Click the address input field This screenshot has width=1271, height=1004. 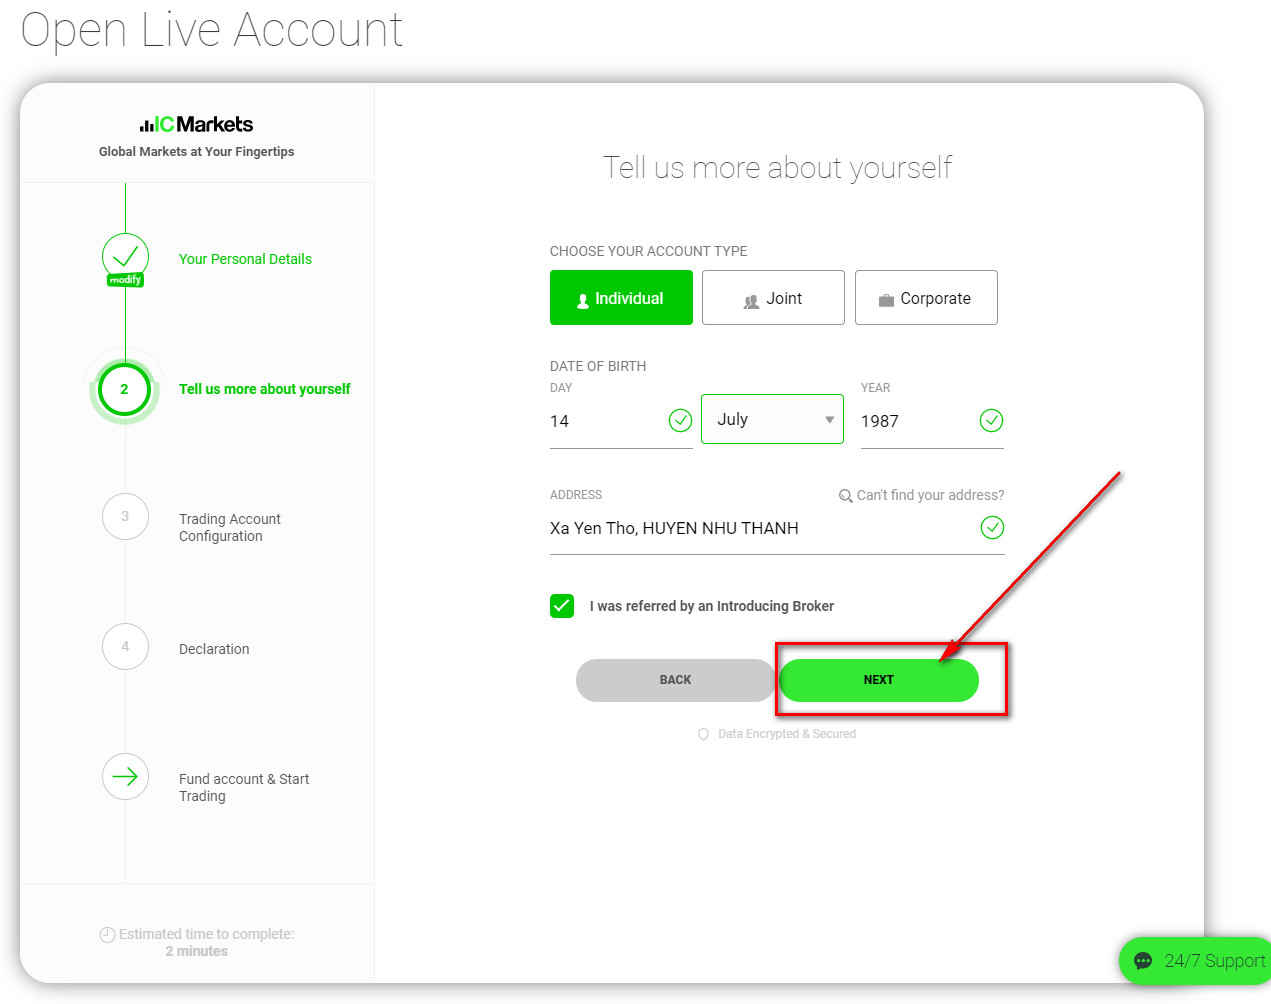(x=760, y=528)
